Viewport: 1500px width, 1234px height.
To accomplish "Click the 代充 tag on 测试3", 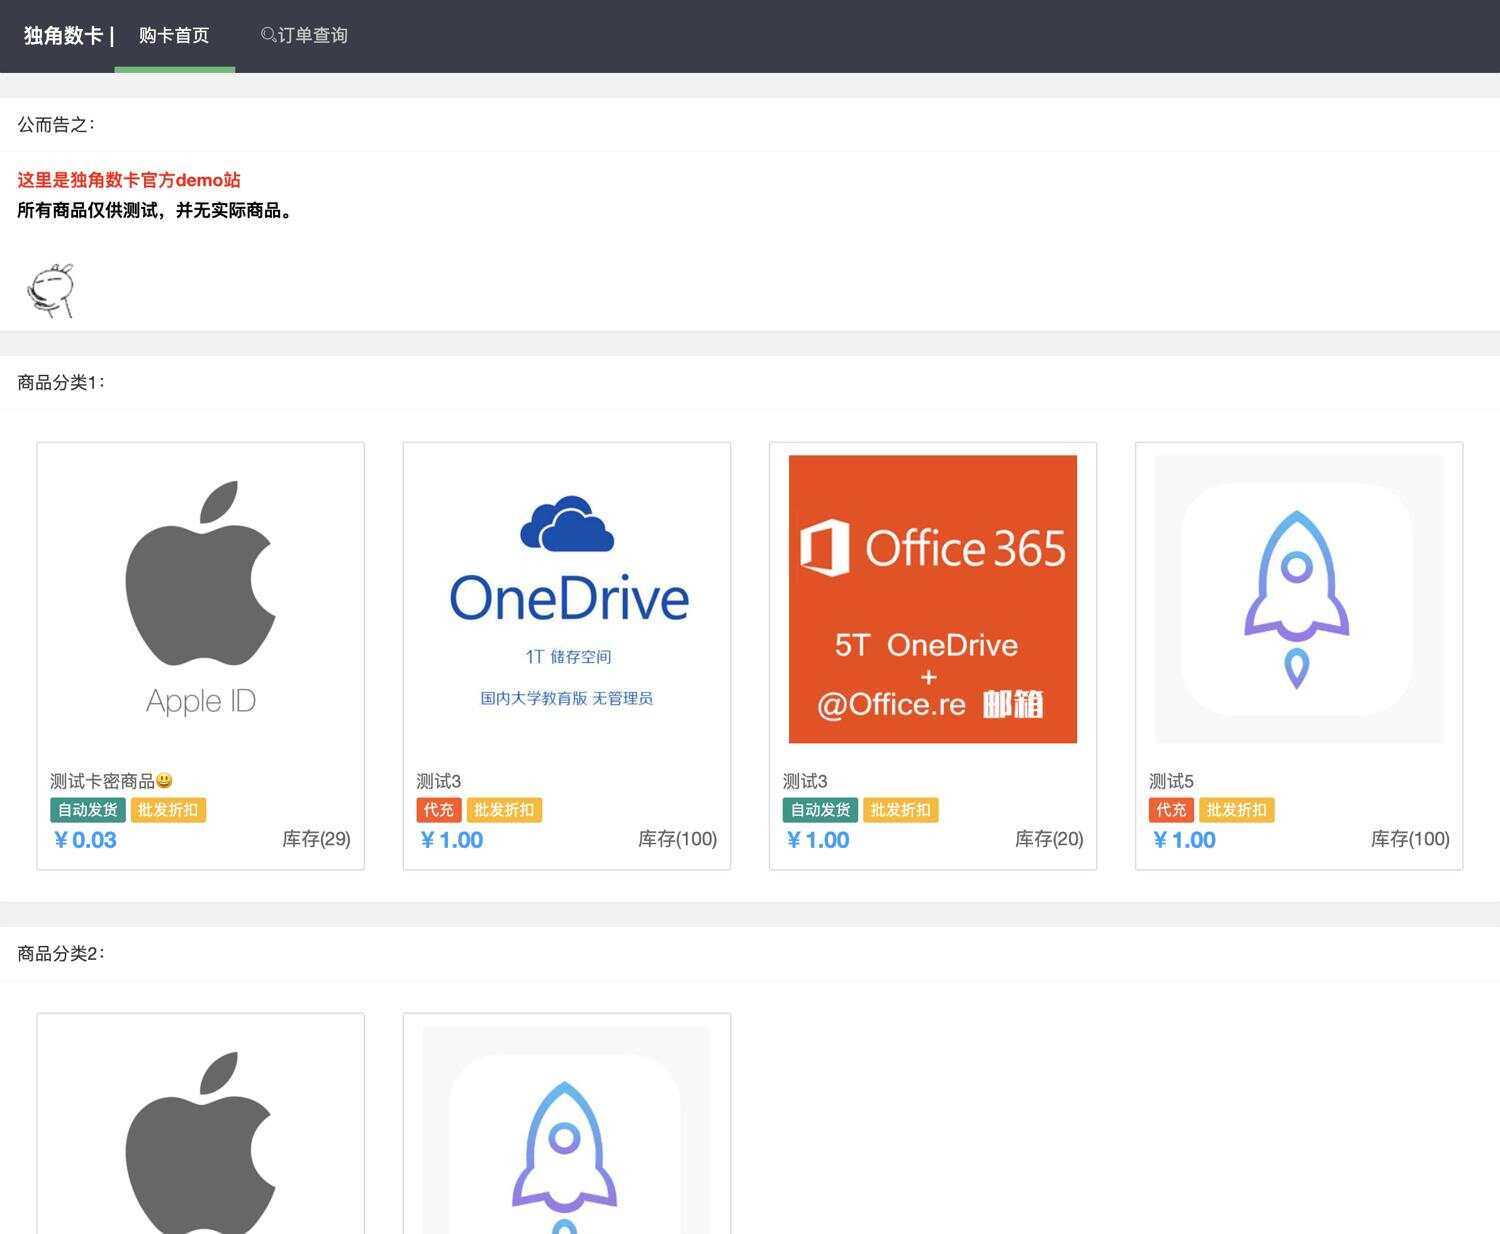I will [437, 810].
